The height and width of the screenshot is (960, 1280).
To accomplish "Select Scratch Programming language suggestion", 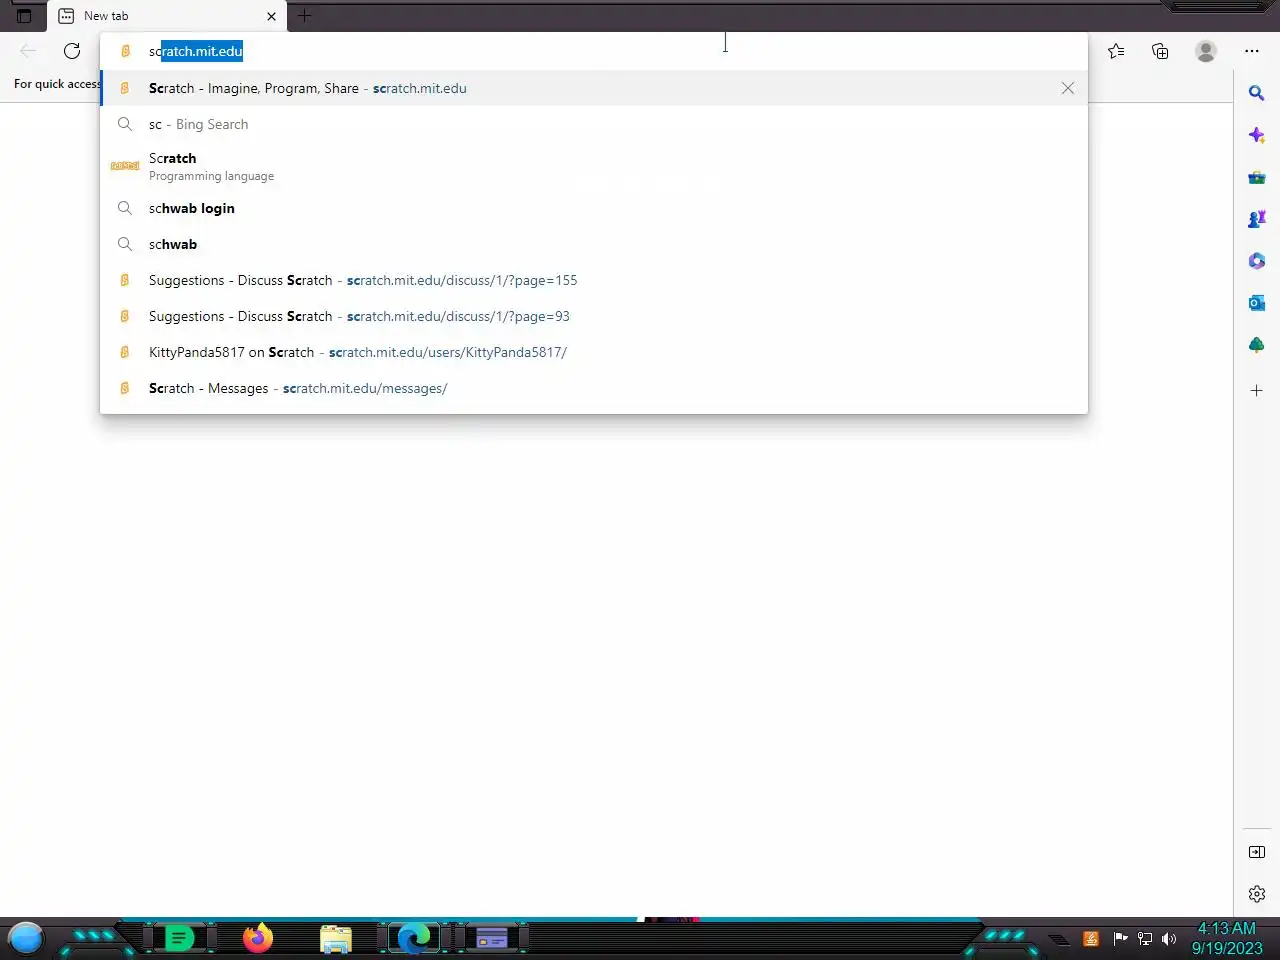I will (594, 166).
